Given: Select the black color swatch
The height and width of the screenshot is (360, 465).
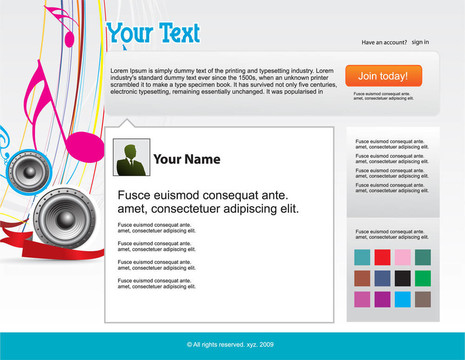Looking at the screenshot, I should pyautogui.click(x=403, y=278).
